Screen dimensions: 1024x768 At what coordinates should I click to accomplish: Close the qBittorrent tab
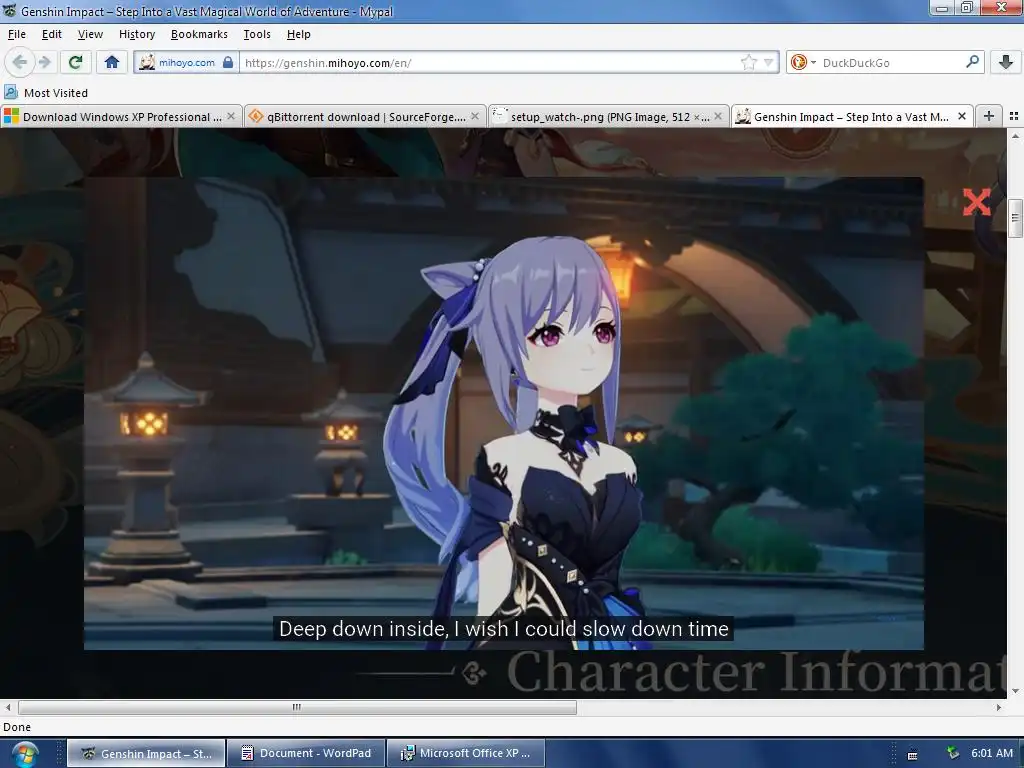click(475, 116)
